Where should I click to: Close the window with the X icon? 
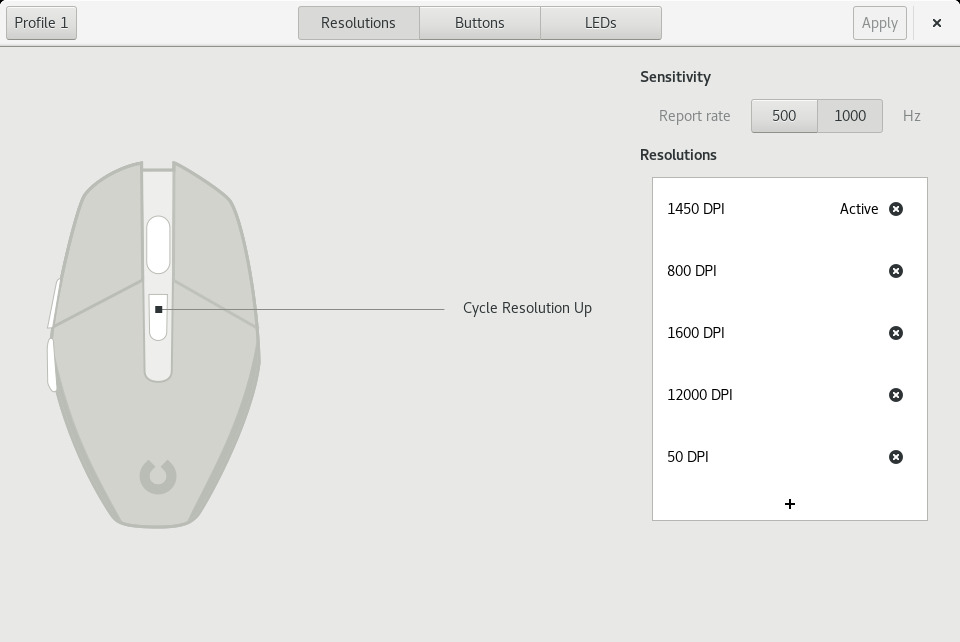pos(937,23)
